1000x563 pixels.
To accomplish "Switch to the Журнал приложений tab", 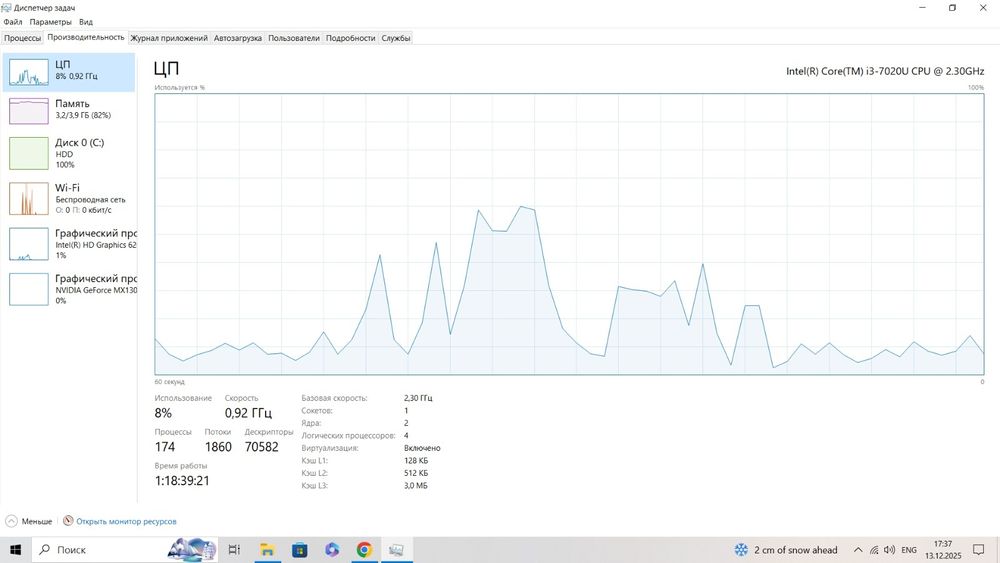I will coord(169,38).
